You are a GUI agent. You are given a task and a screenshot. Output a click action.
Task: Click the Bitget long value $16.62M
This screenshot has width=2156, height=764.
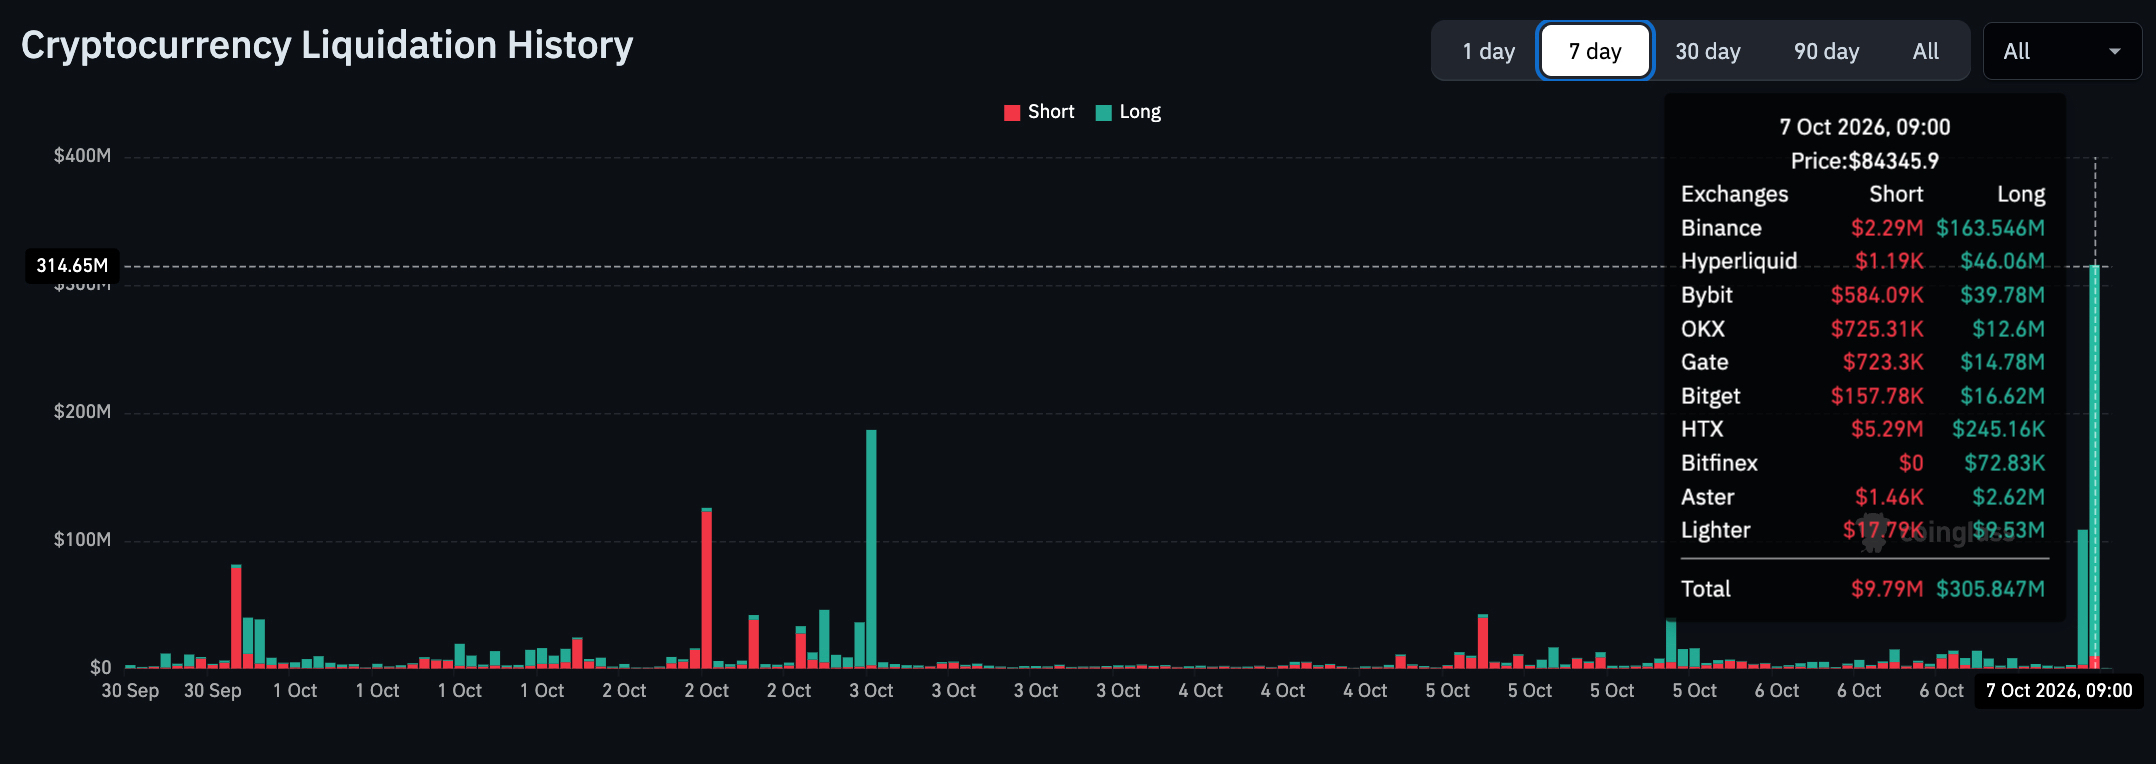pyautogui.click(x=2002, y=396)
